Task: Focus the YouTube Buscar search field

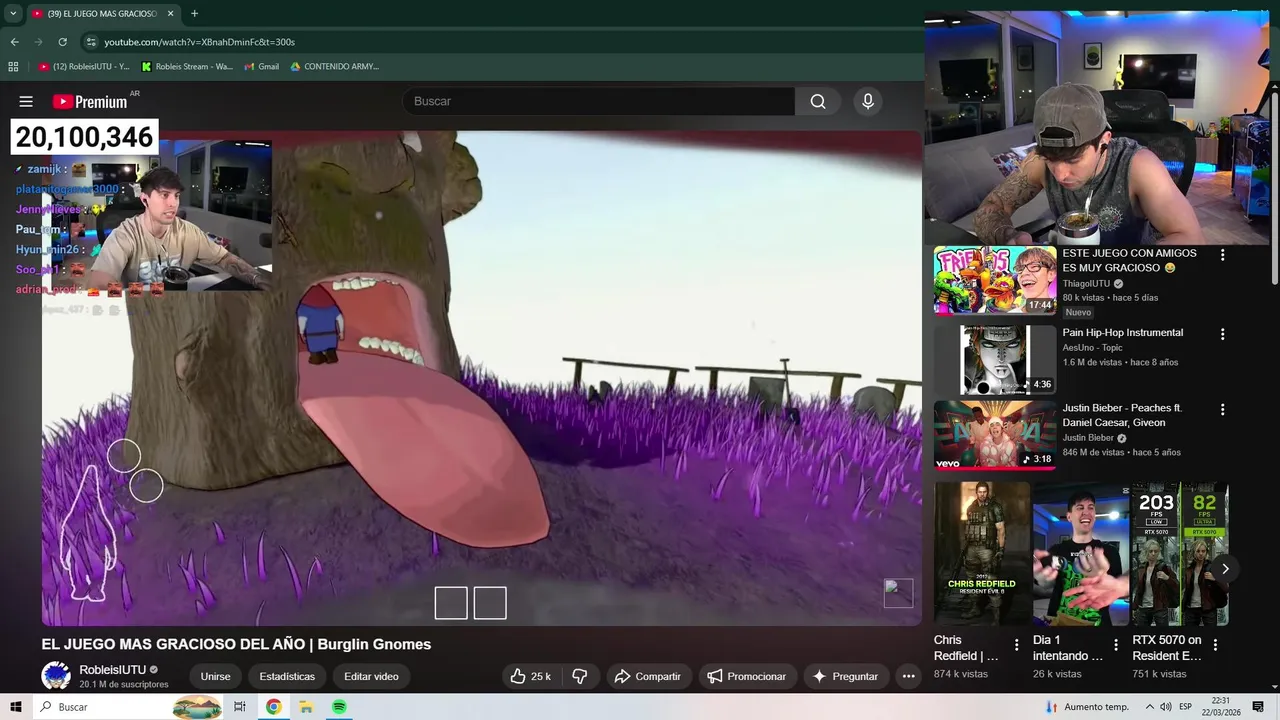Action: 598,101
